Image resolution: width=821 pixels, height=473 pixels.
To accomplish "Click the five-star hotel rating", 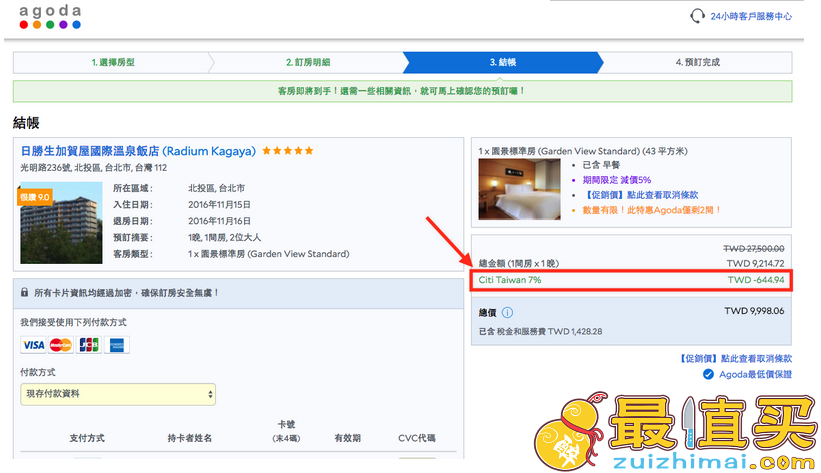I will pyautogui.click(x=287, y=151).
